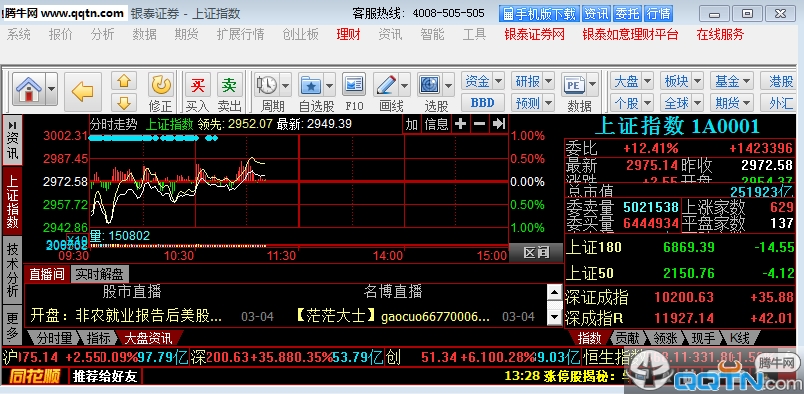This screenshot has height=394, width=804.
Task: Open the 银泰证券网 link
Action: [x=534, y=34]
